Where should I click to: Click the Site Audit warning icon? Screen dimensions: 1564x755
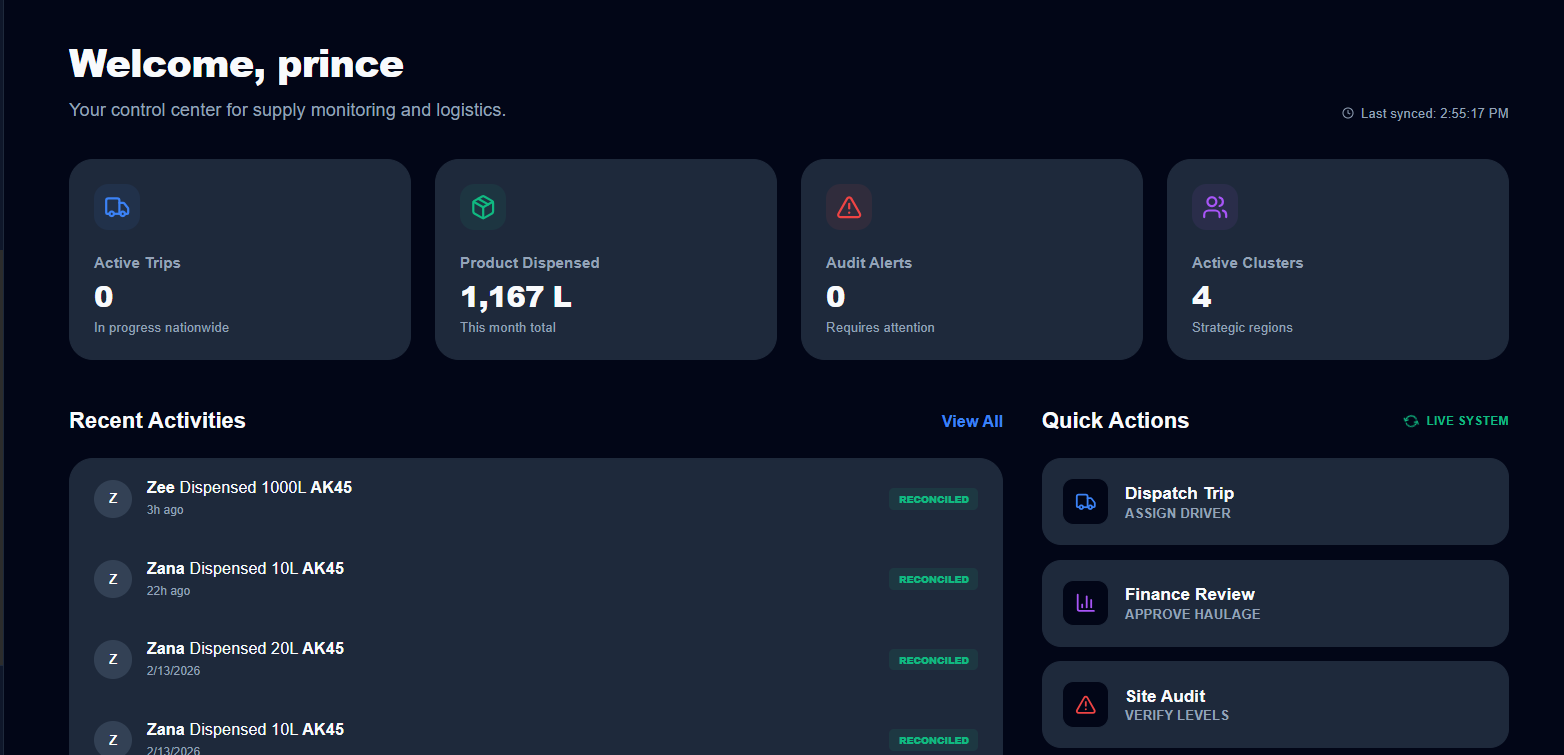click(1085, 705)
